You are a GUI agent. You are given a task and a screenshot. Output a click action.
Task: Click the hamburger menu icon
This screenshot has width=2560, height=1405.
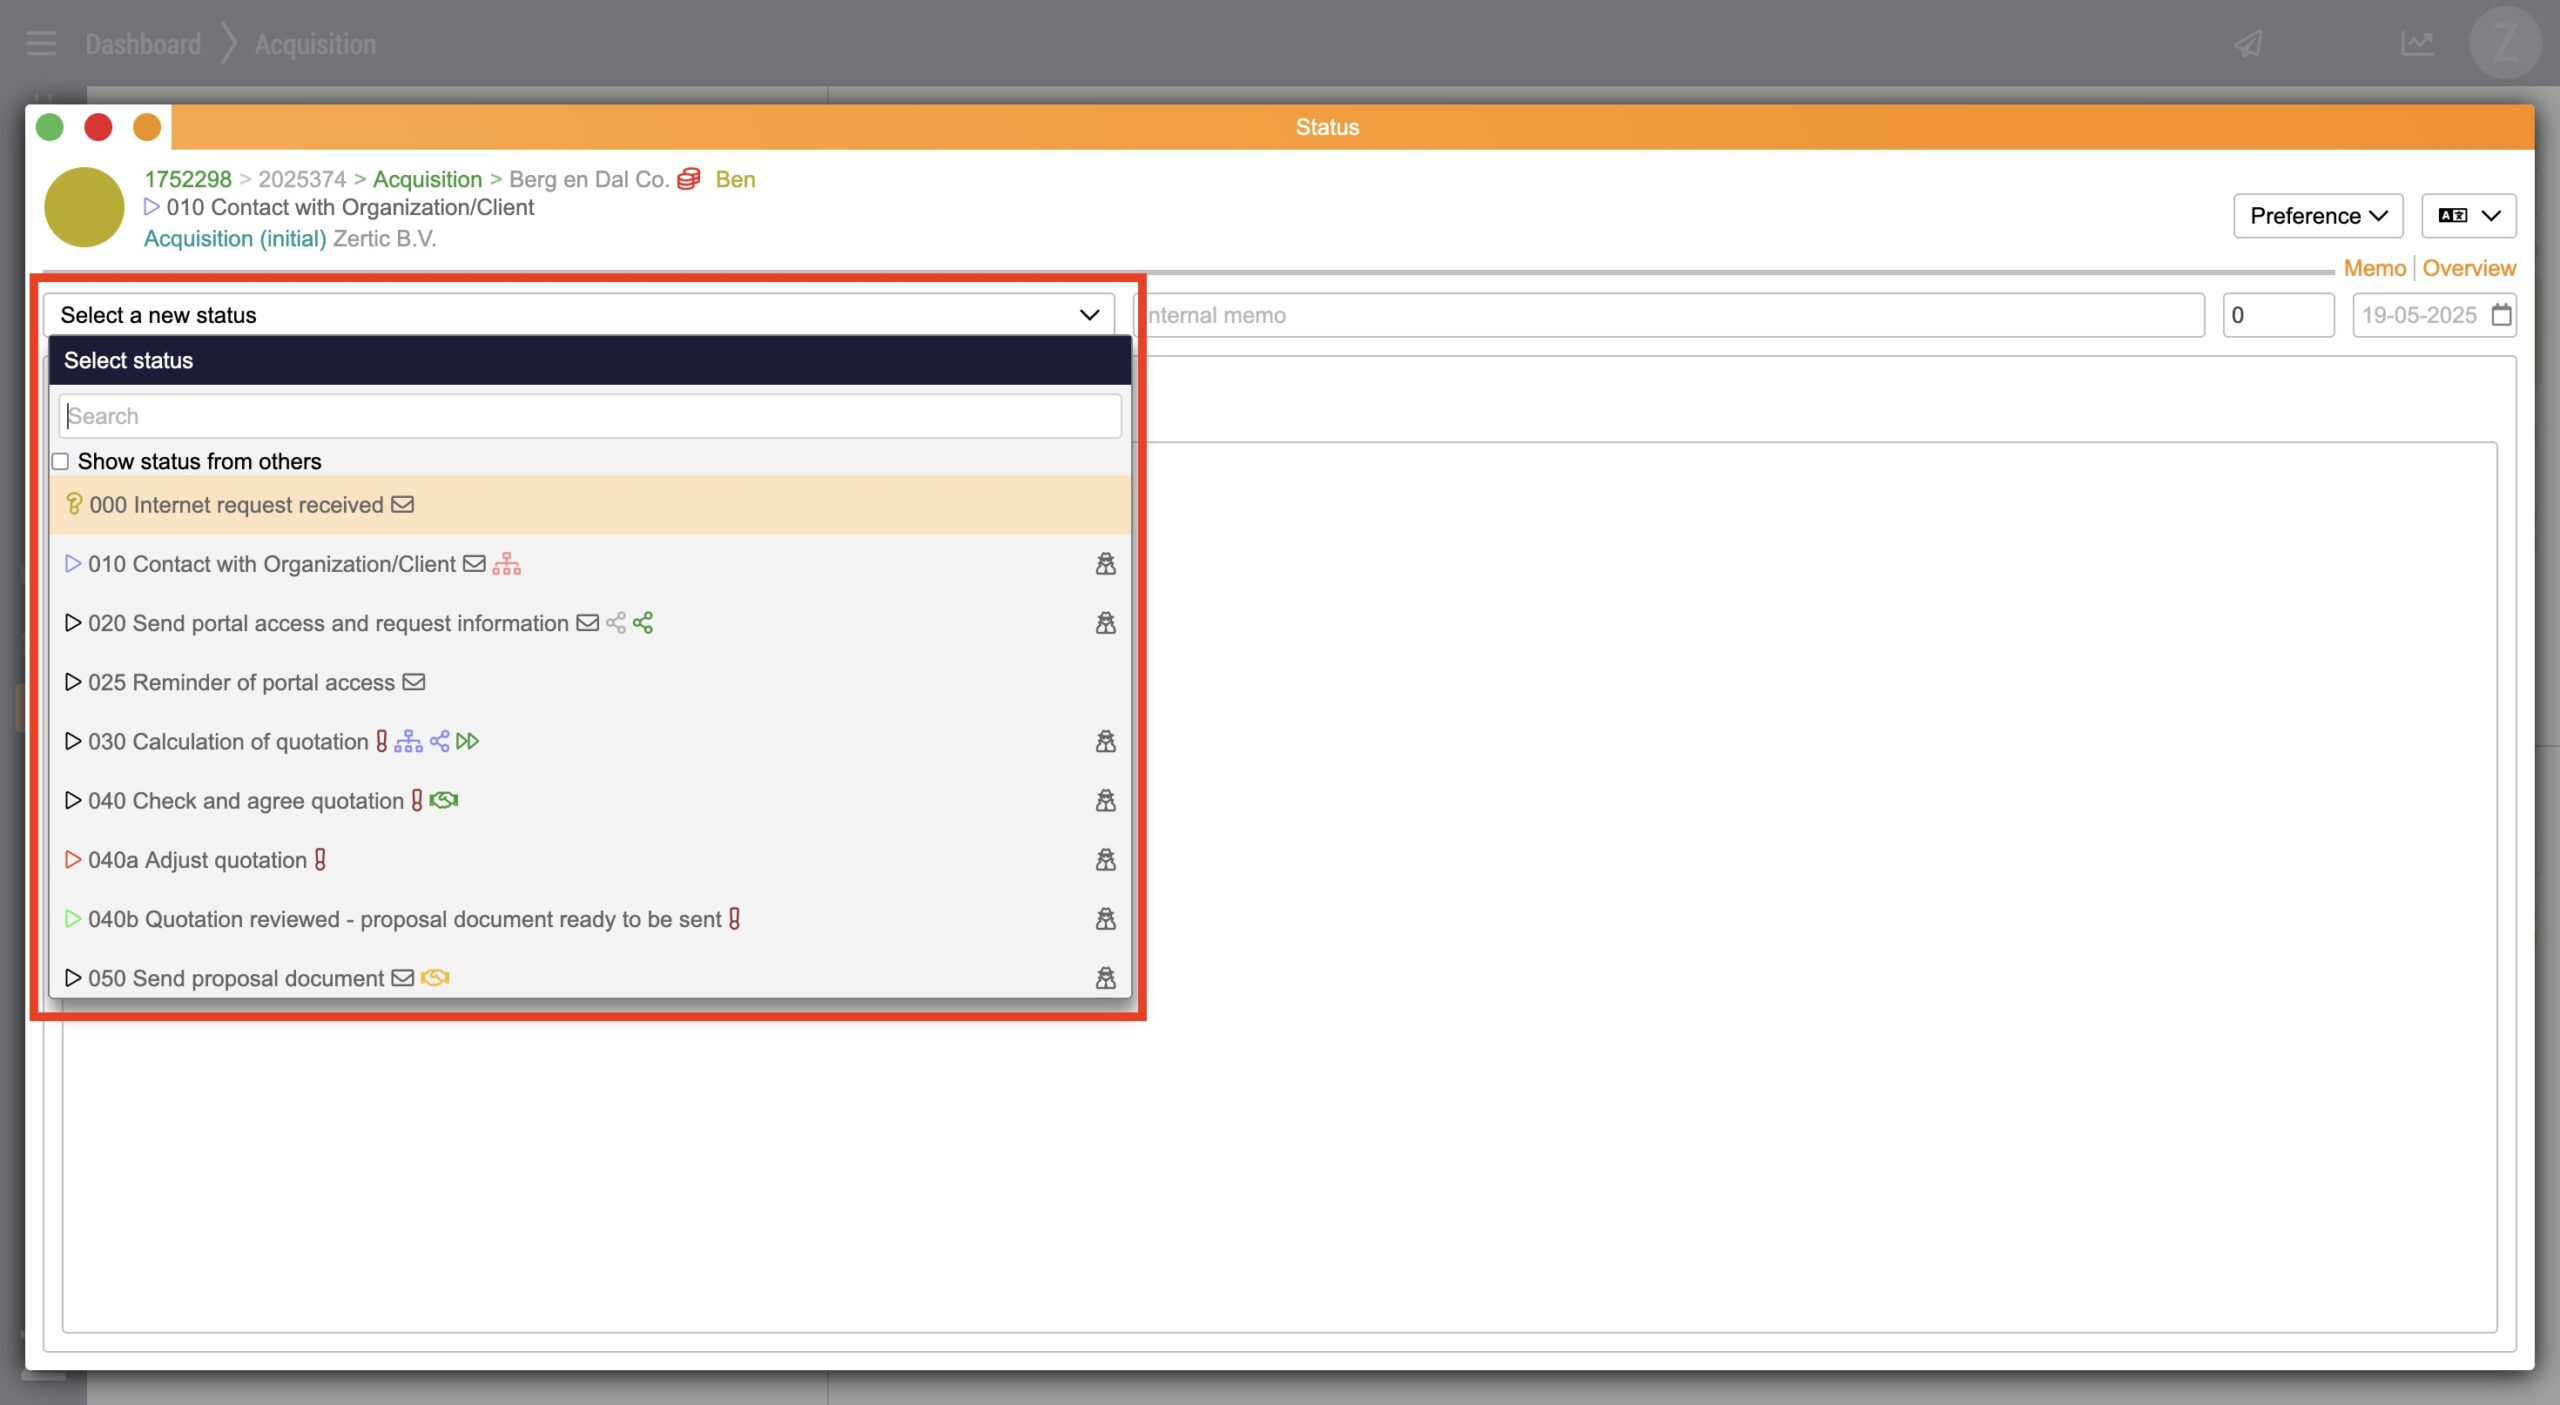click(x=41, y=44)
